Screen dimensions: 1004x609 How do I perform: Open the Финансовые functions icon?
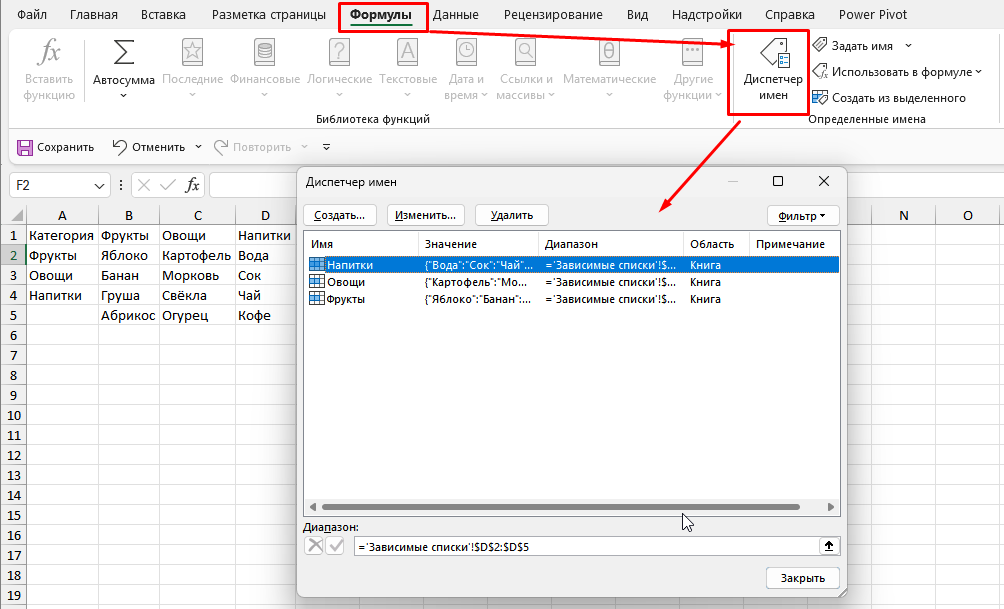pos(264,54)
